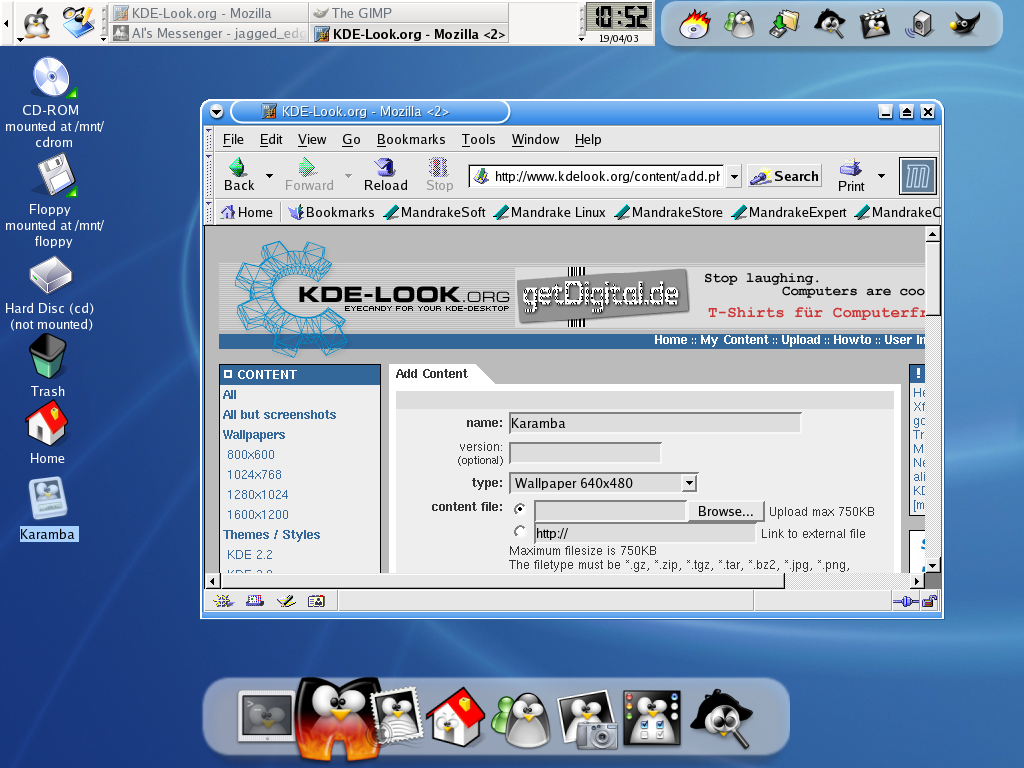The image size is (1024, 768).
Task: Open the Back button history dropdown
Action: click(269, 176)
